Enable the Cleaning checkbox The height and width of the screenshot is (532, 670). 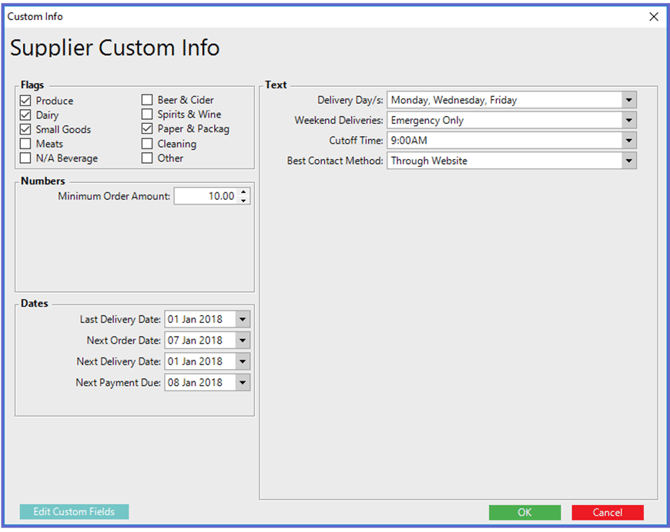coord(147,144)
